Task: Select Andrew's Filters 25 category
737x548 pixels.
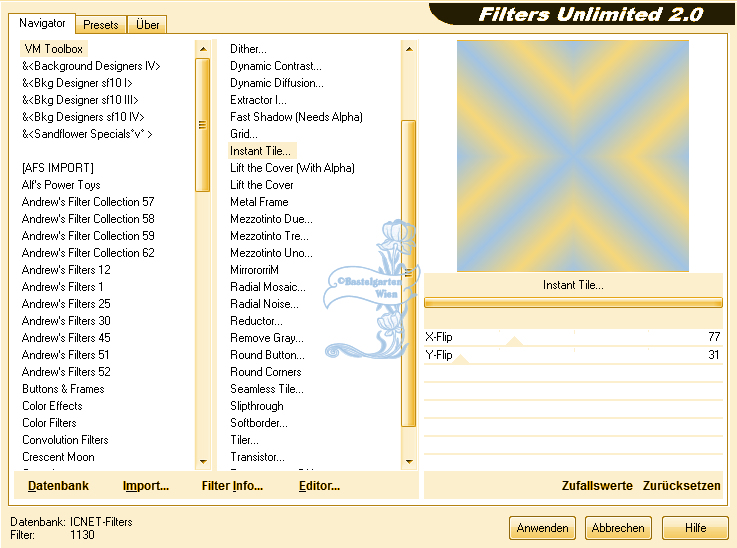Action: [x=66, y=304]
